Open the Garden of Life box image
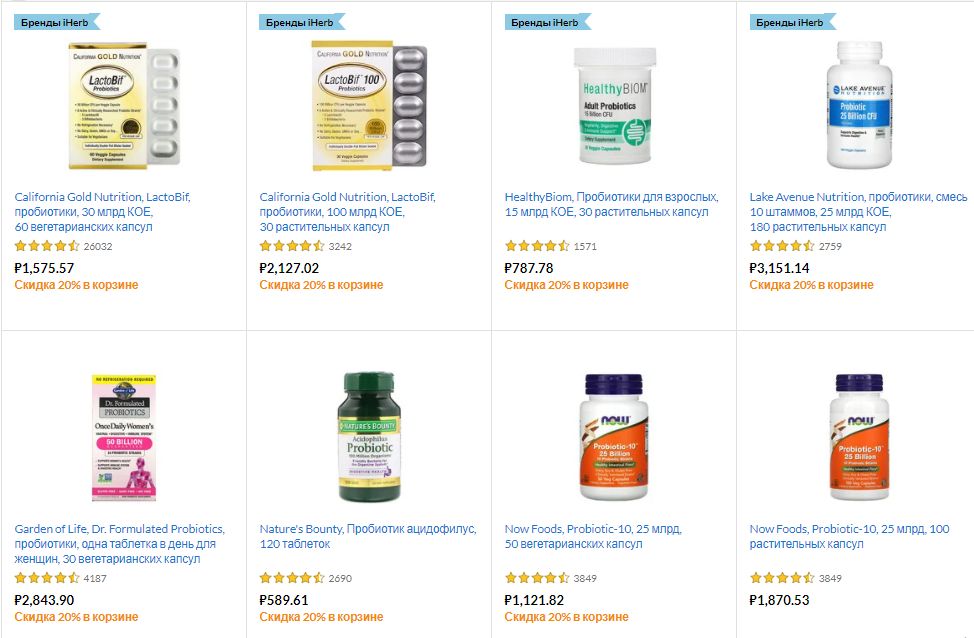 point(124,437)
